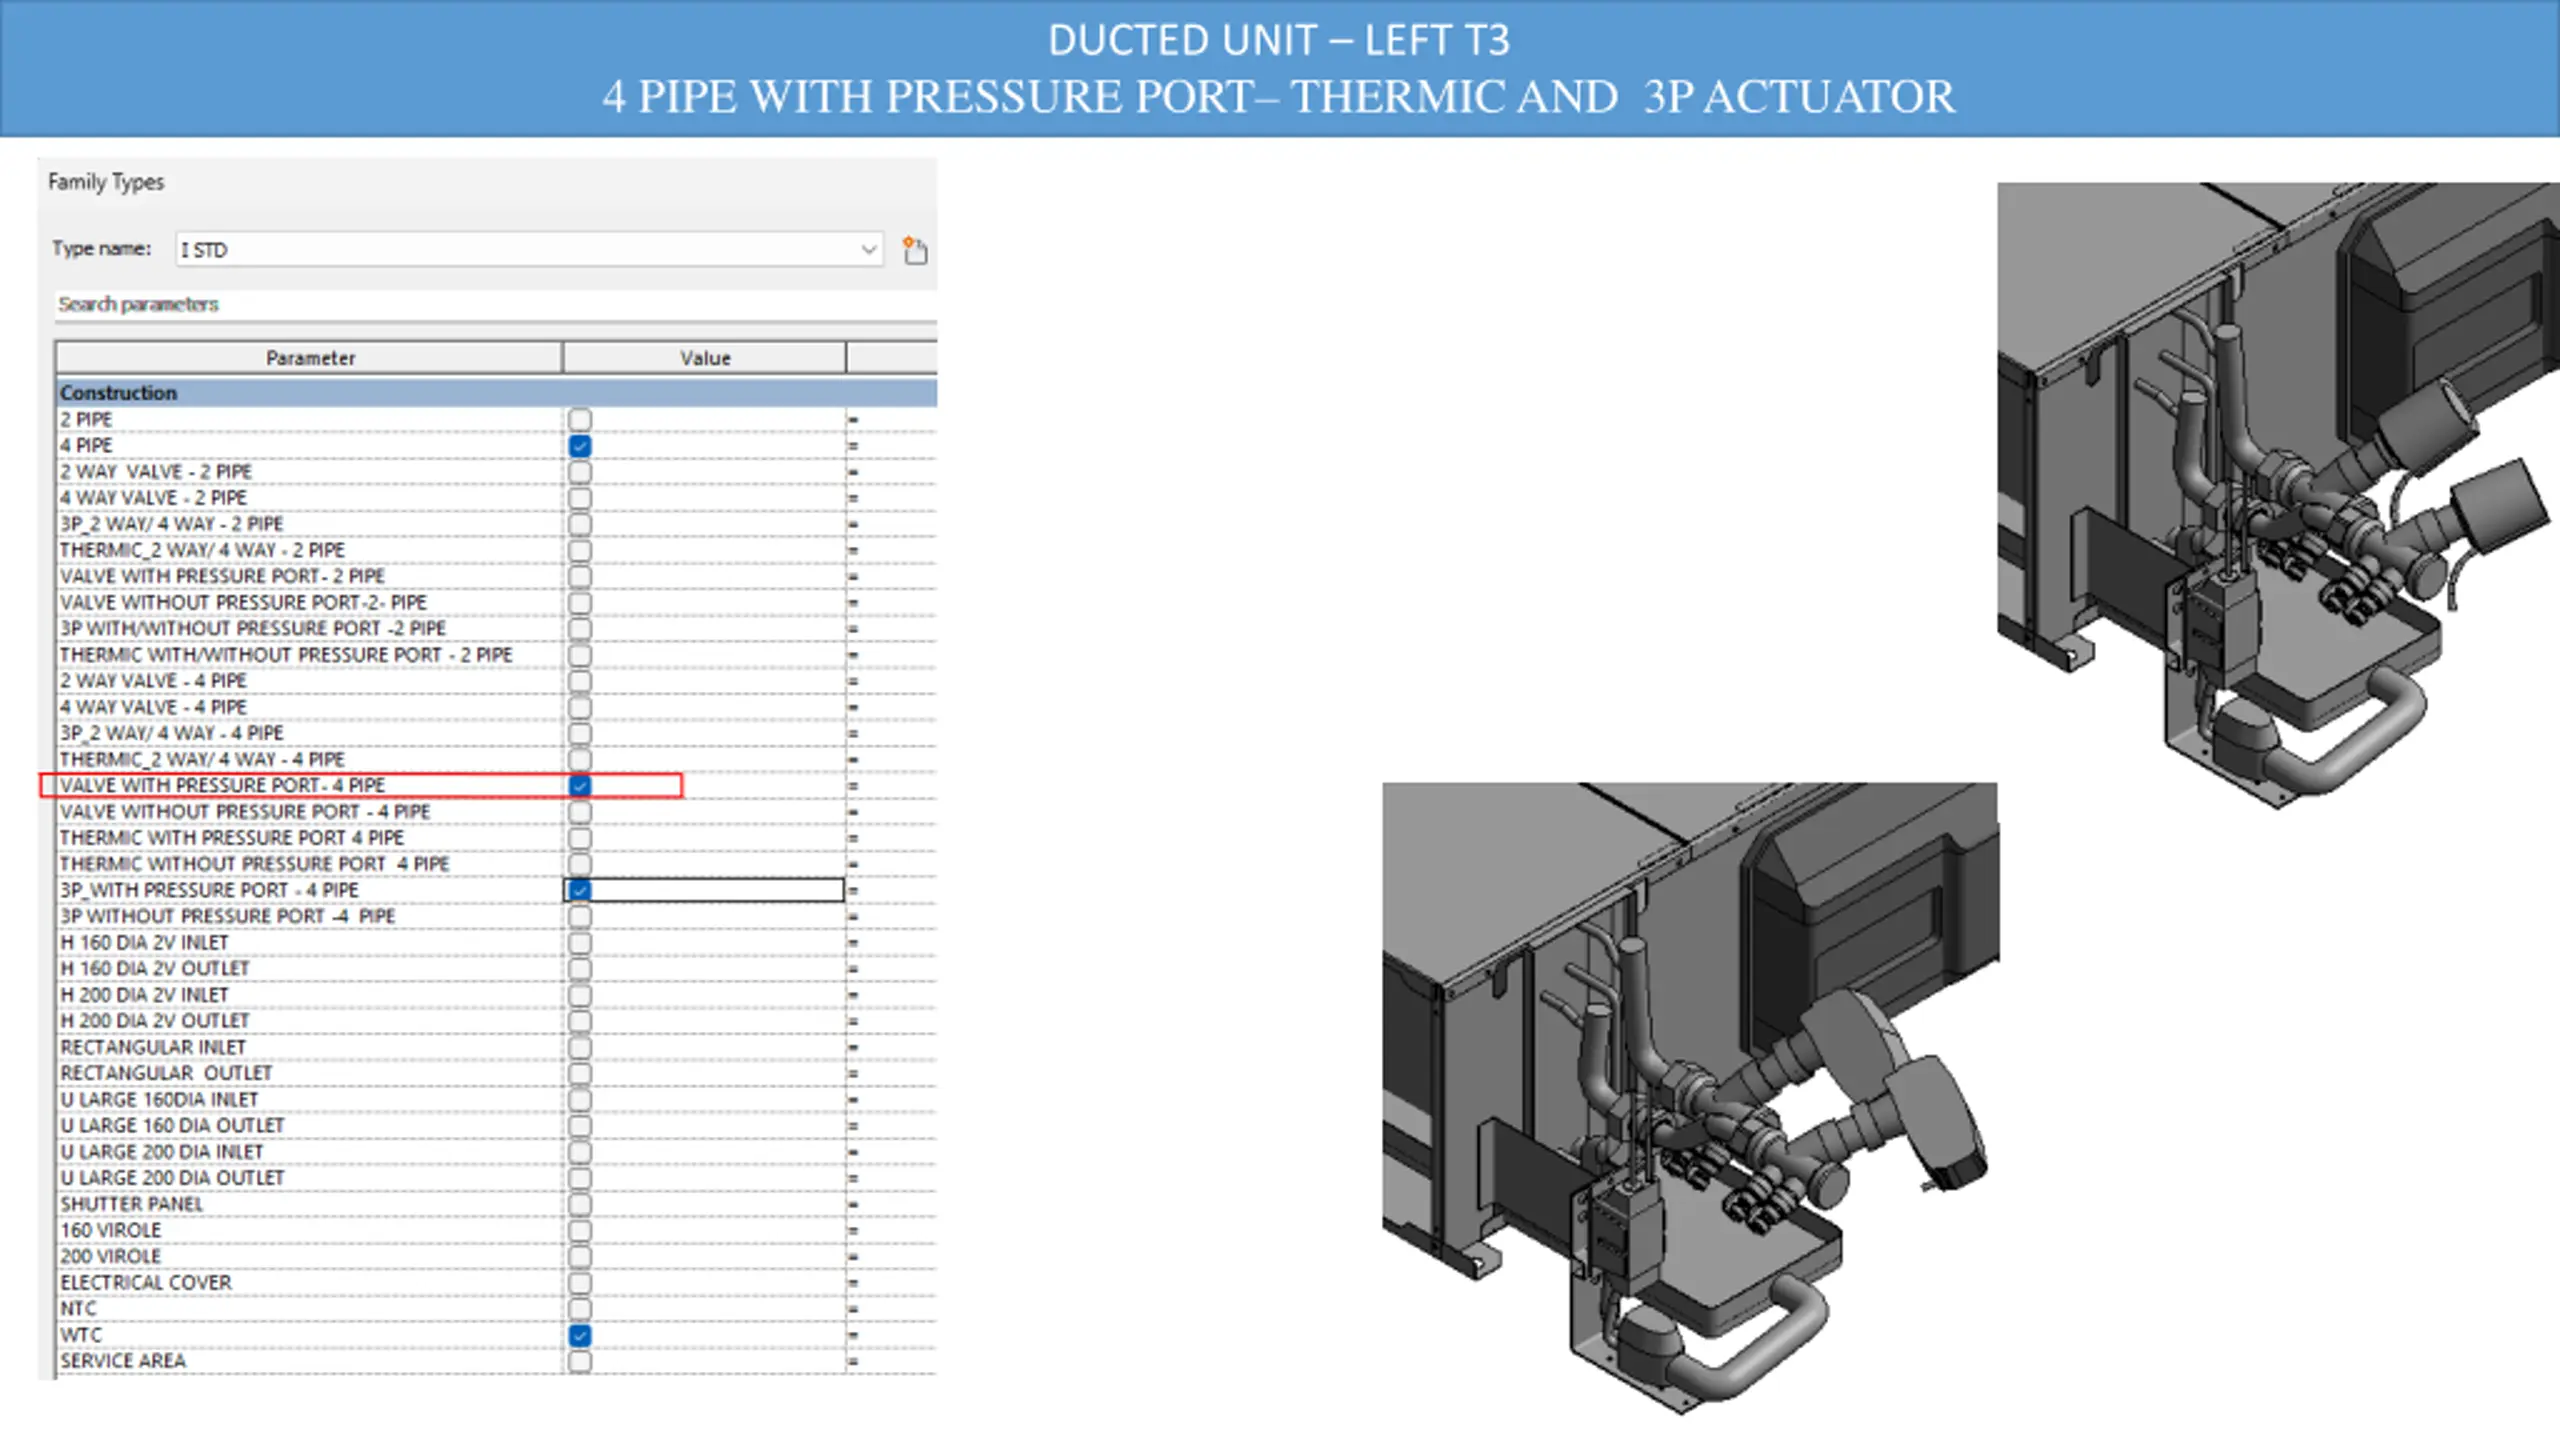2560x1440 pixels.
Task: Select the WTC parameter name
Action: (81, 1335)
